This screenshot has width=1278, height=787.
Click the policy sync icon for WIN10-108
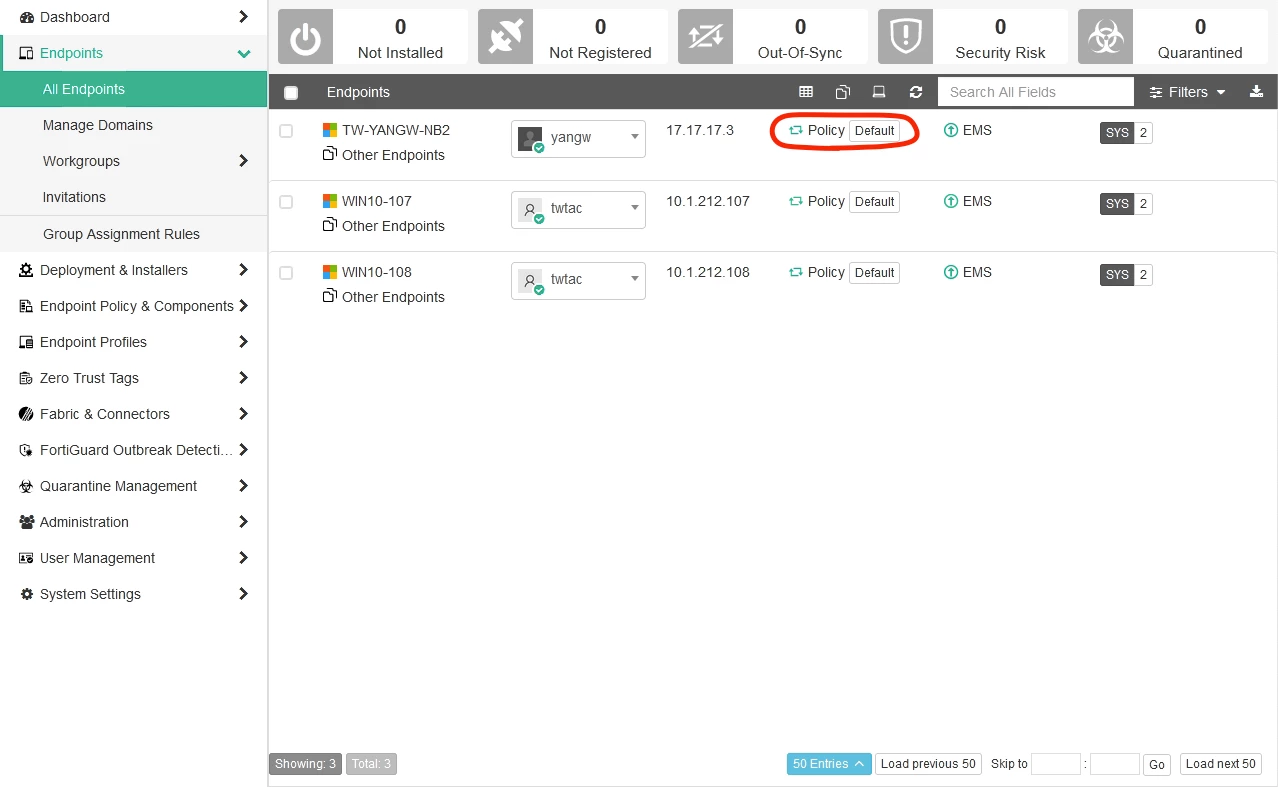[x=796, y=272]
